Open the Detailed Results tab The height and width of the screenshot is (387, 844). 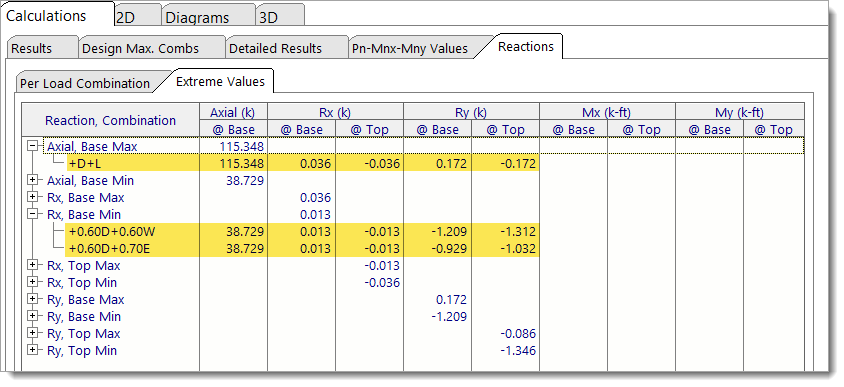coord(286,48)
